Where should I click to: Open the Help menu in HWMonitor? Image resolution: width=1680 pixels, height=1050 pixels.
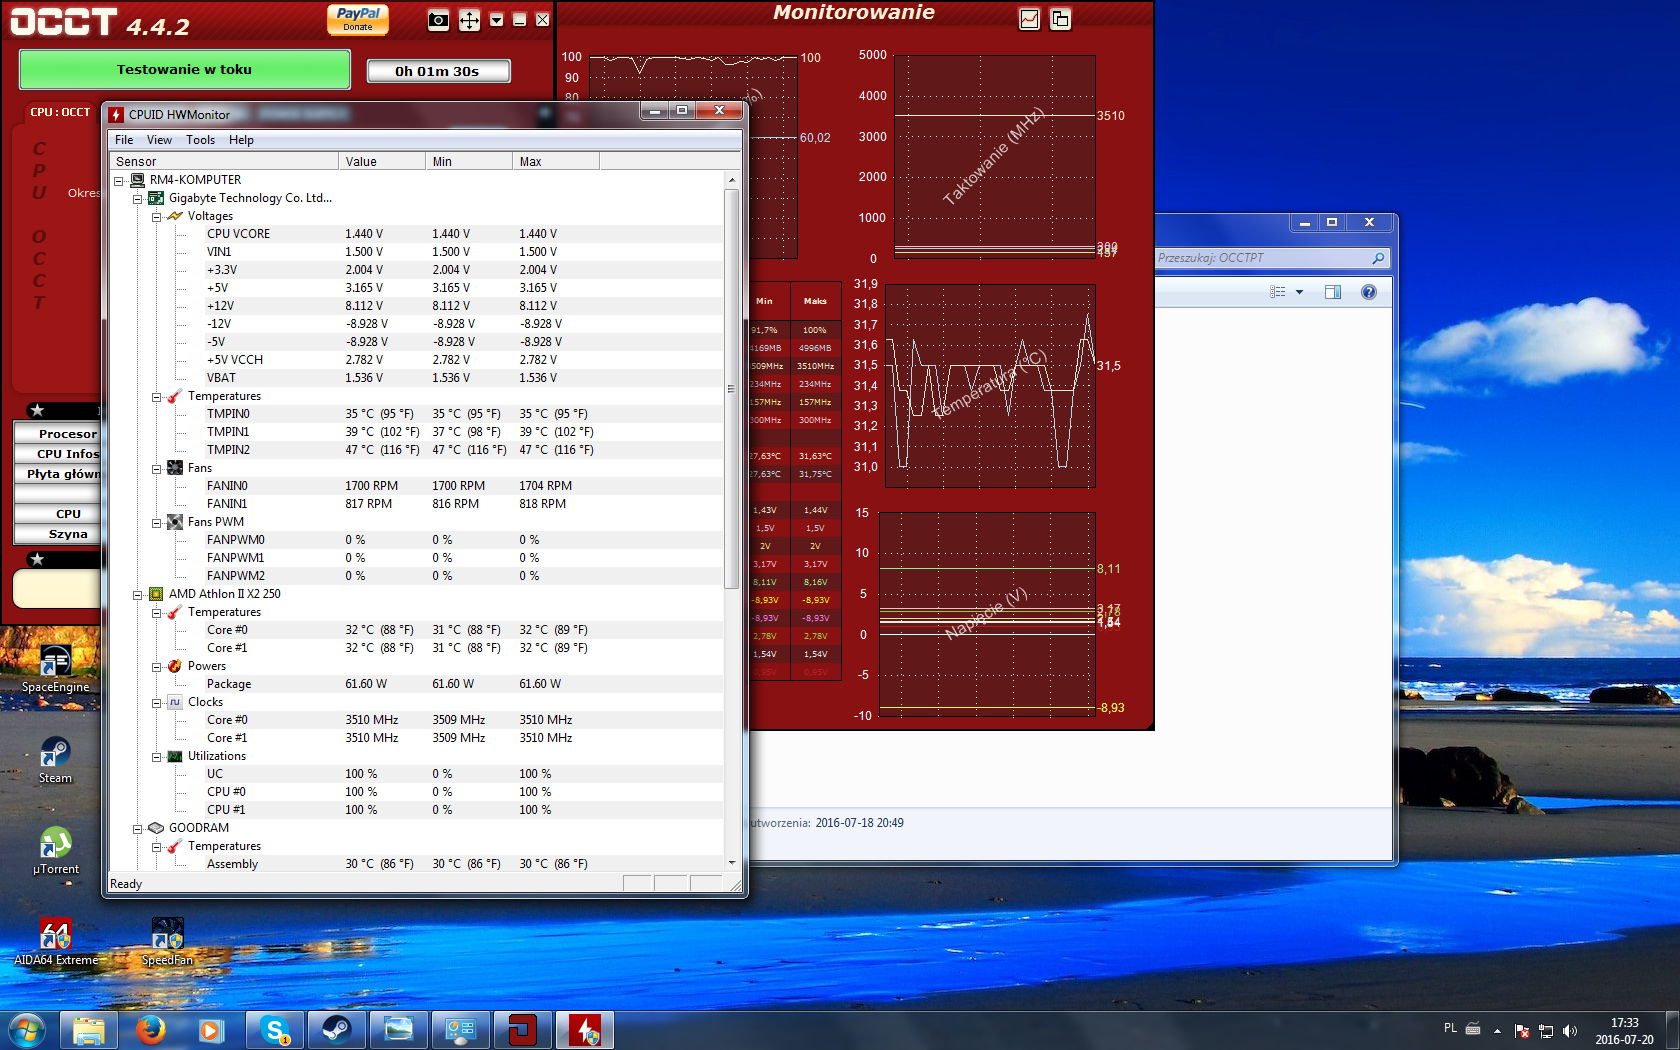(x=241, y=140)
